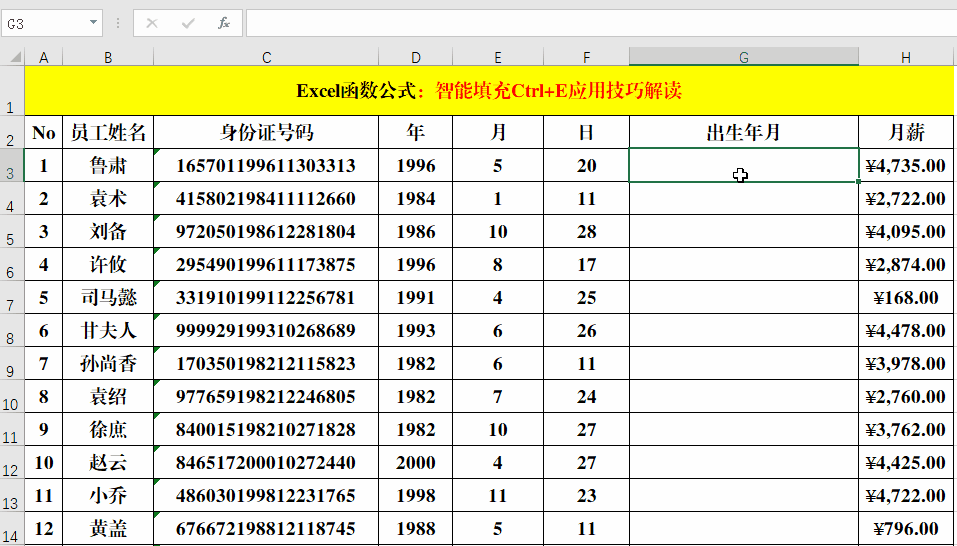Viewport: 957px width, 546px height.
Task: Select salary cell ¥4,735.00
Action: [x=906, y=165]
